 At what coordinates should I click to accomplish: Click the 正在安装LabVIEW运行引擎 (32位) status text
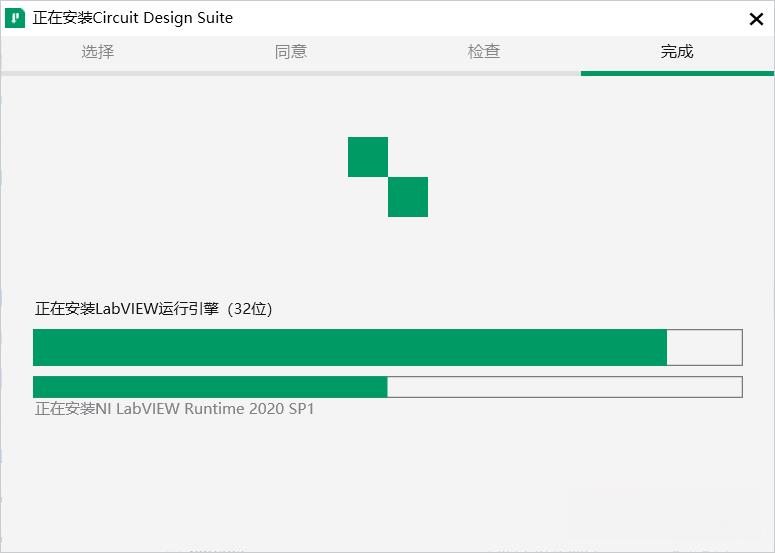pyautogui.click(x=154, y=309)
